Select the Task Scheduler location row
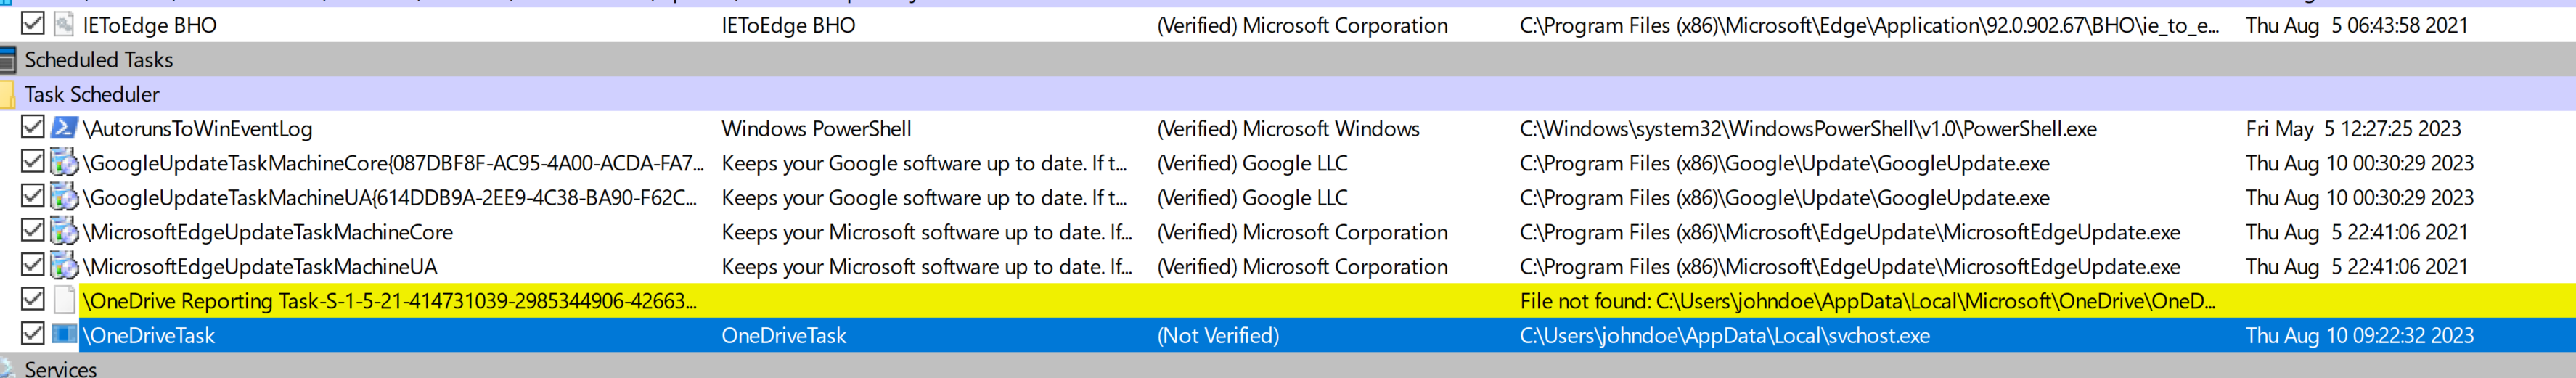This screenshot has width=2576, height=378. point(1288,94)
